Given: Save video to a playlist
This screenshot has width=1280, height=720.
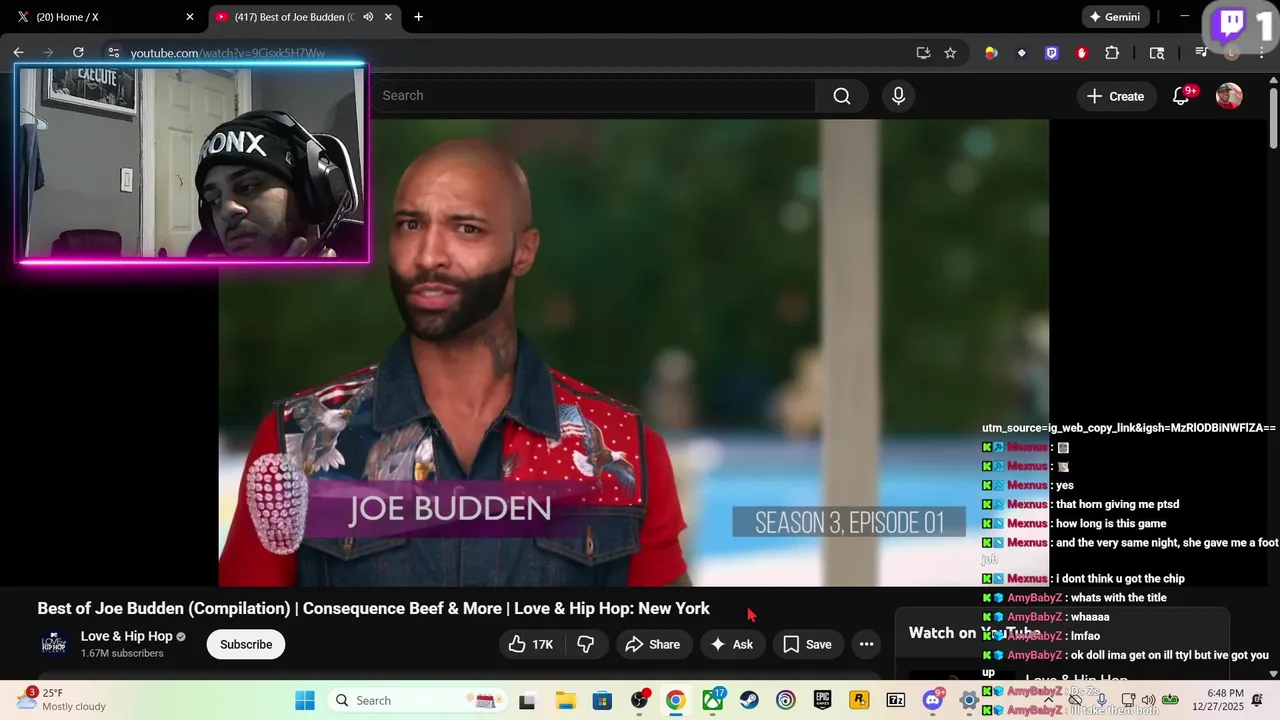Looking at the screenshot, I should (807, 645).
